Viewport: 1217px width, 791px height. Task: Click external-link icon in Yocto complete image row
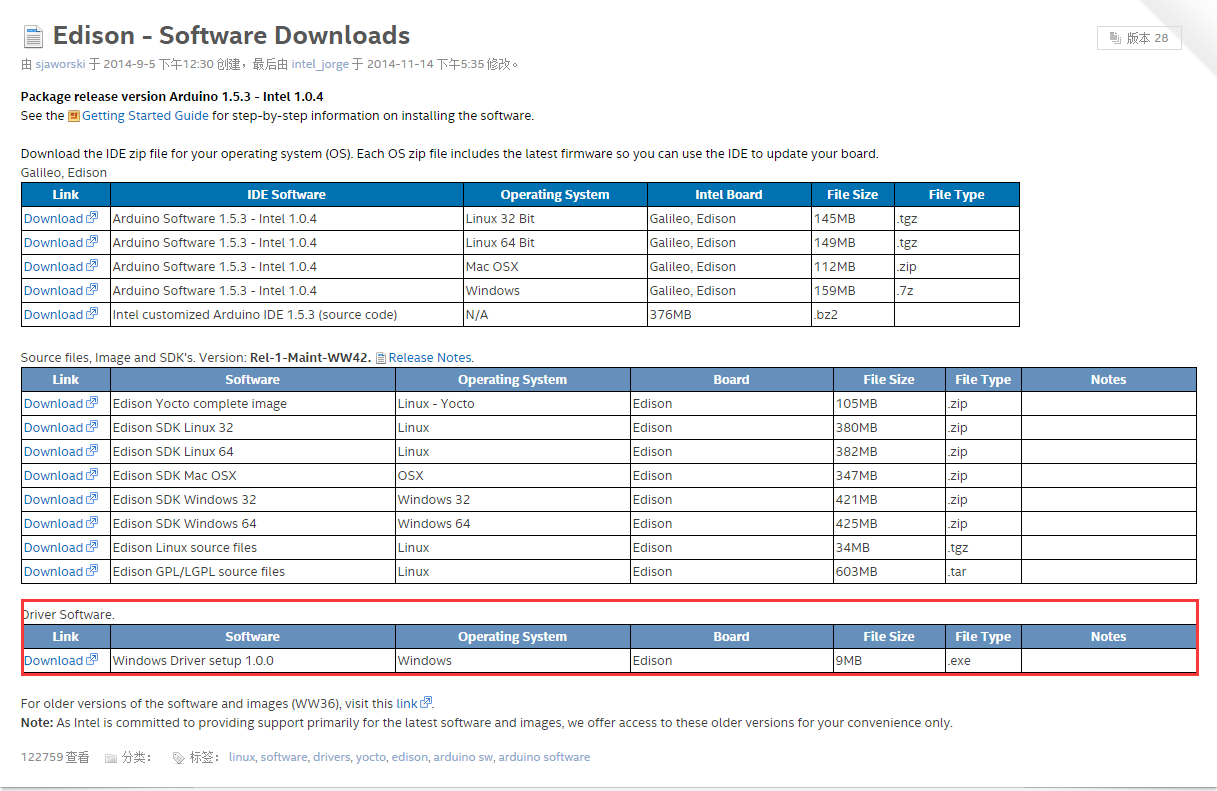pos(92,403)
